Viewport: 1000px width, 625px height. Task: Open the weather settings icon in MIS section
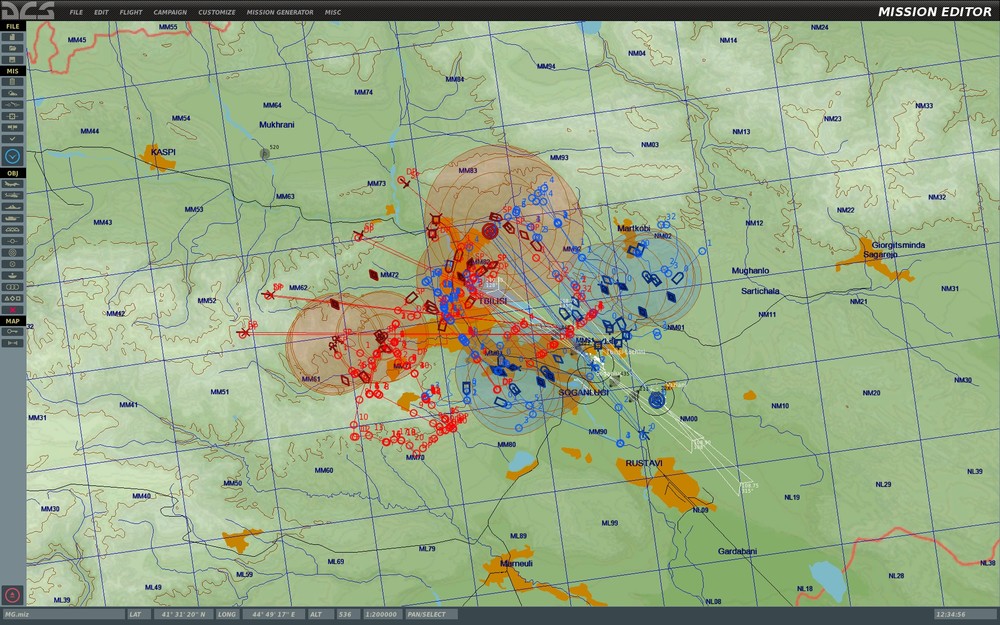pos(11,94)
